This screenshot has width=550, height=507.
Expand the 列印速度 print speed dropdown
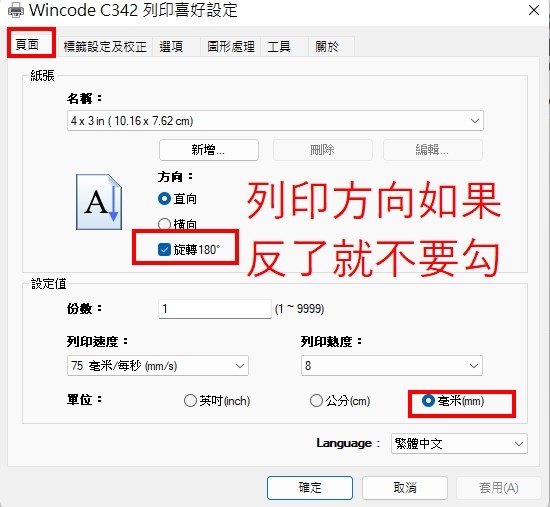[158, 366]
